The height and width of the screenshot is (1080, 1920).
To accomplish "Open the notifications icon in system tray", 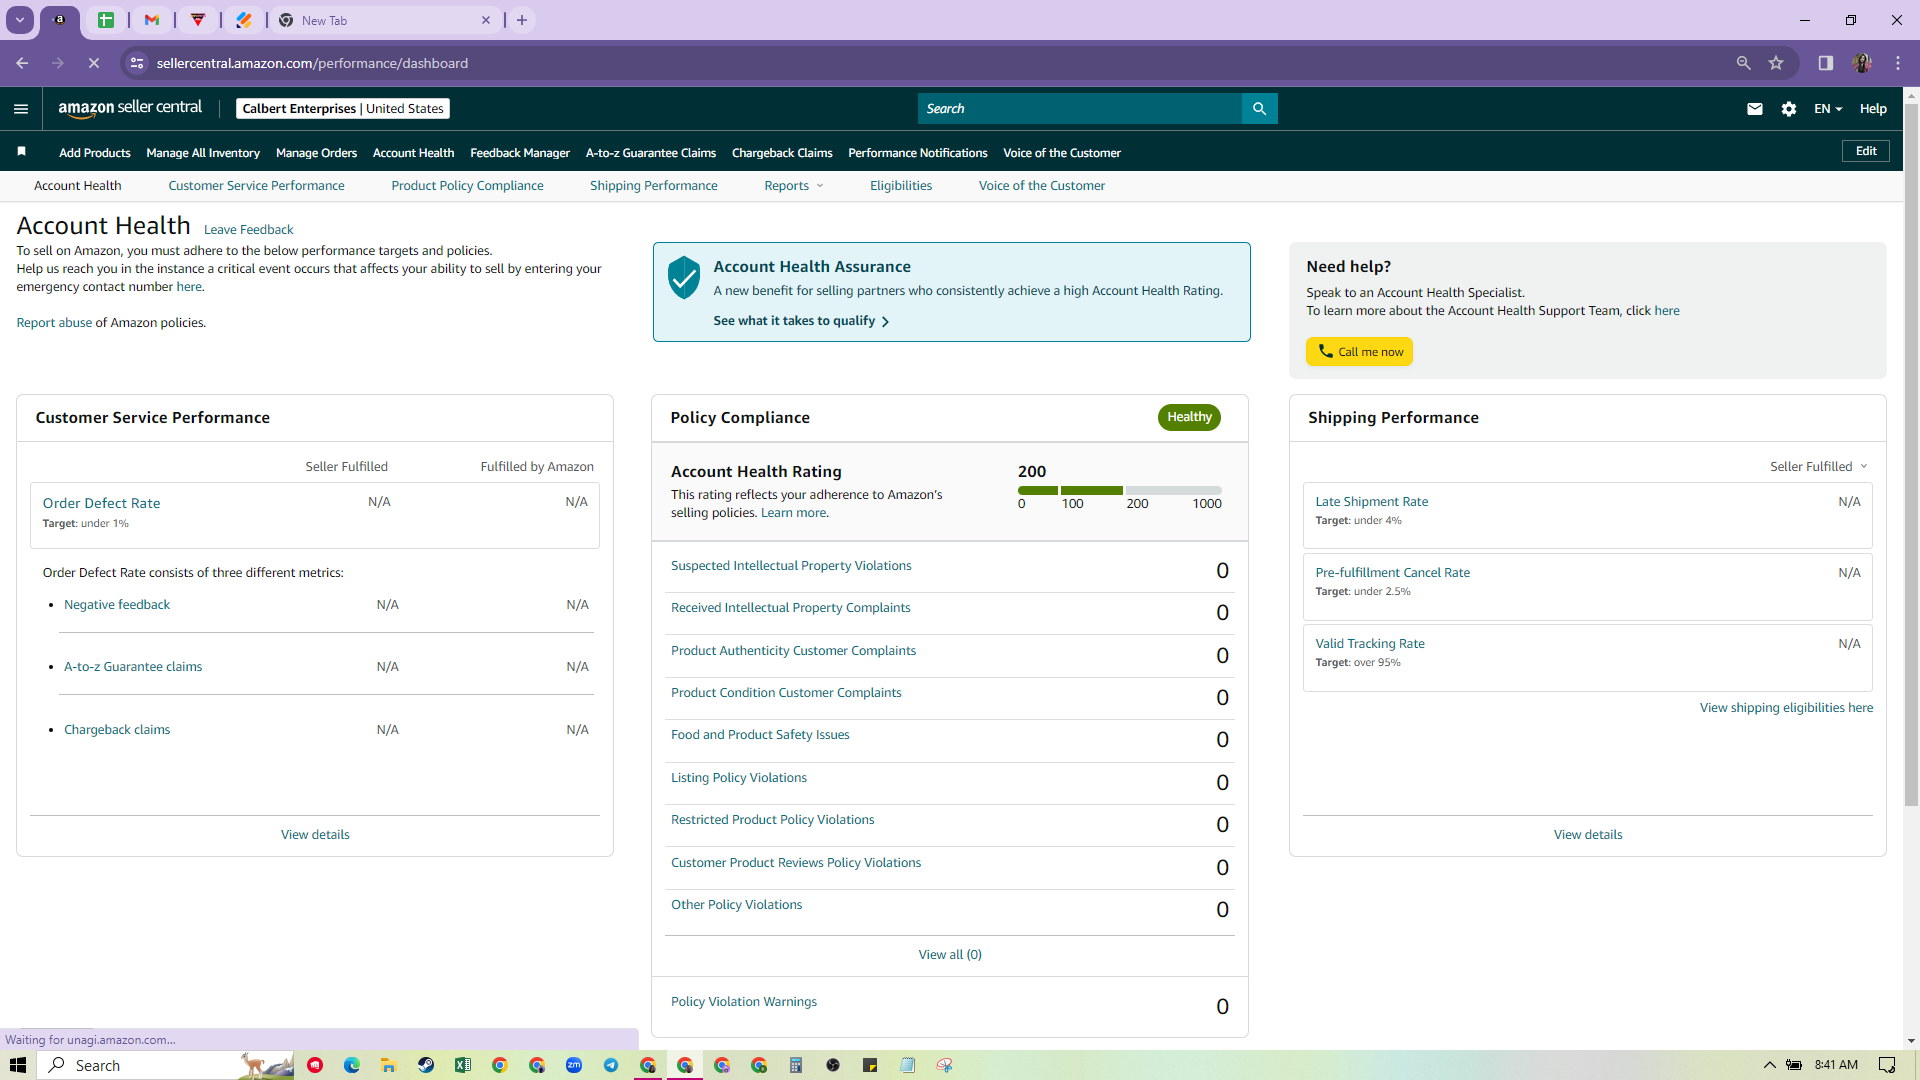I will 1887,1065.
